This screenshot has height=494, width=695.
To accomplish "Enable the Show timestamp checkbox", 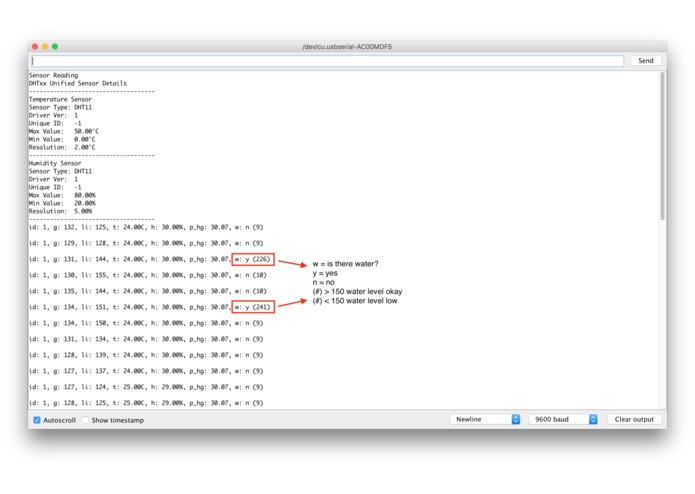I will [86, 420].
